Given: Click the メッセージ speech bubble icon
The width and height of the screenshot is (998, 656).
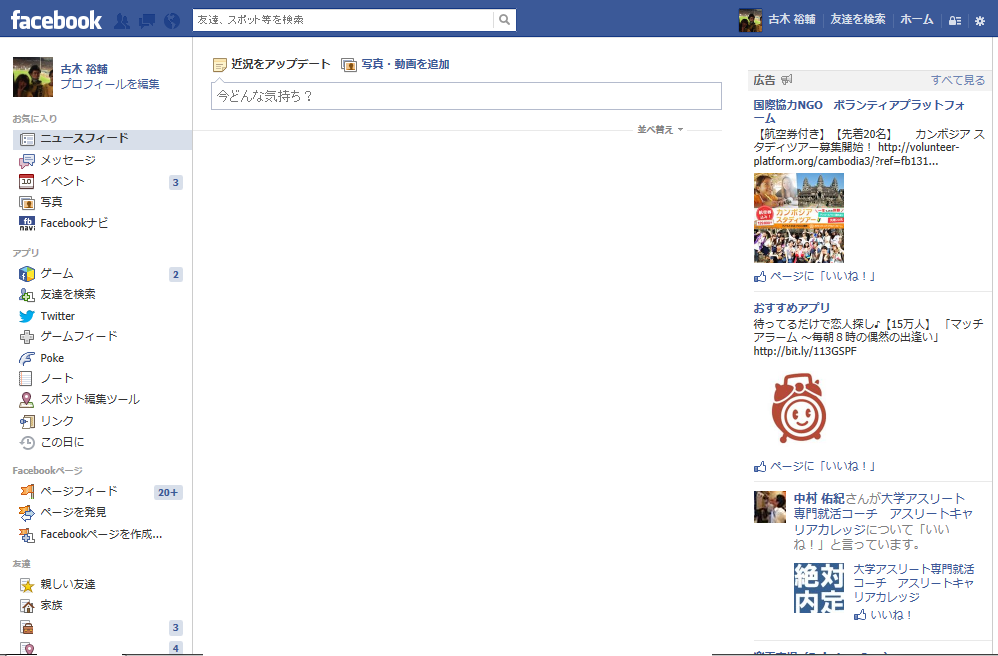Looking at the screenshot, I should pos(27,161).
